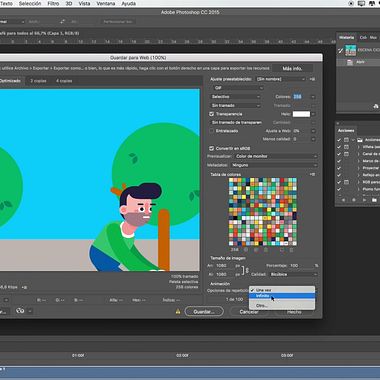Click new set folder icon in Acciones
The image size is (380, 380).
[374, 200]
